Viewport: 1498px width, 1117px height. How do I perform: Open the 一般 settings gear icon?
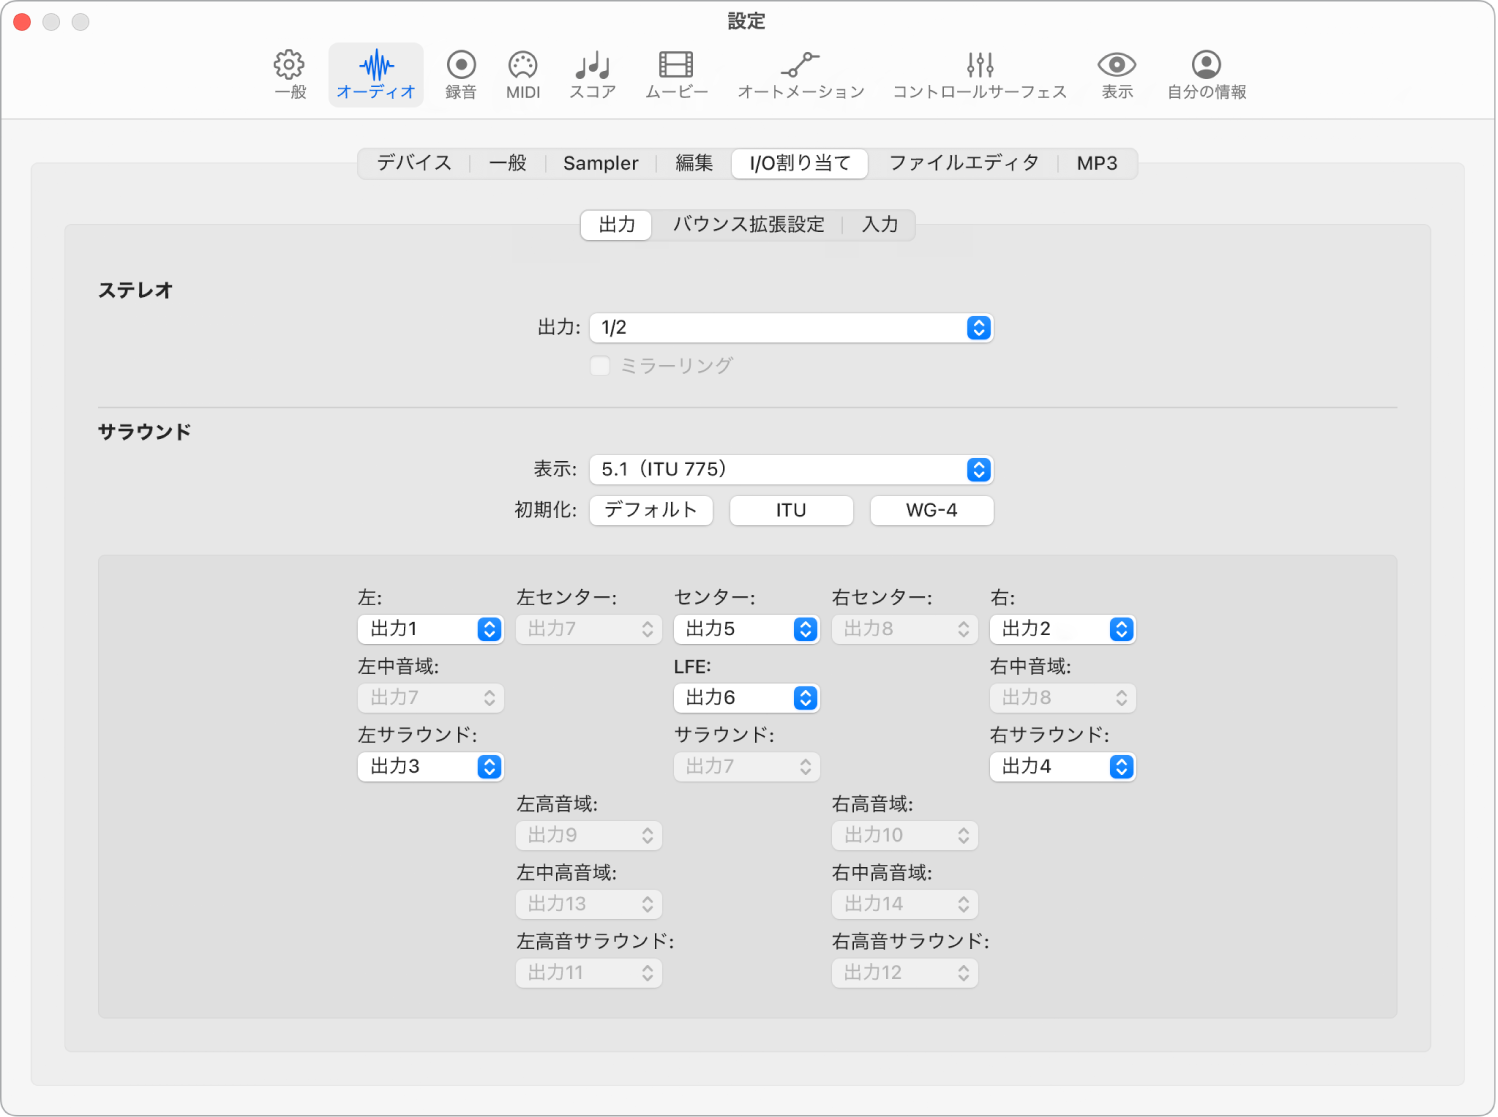pos(288,73)
